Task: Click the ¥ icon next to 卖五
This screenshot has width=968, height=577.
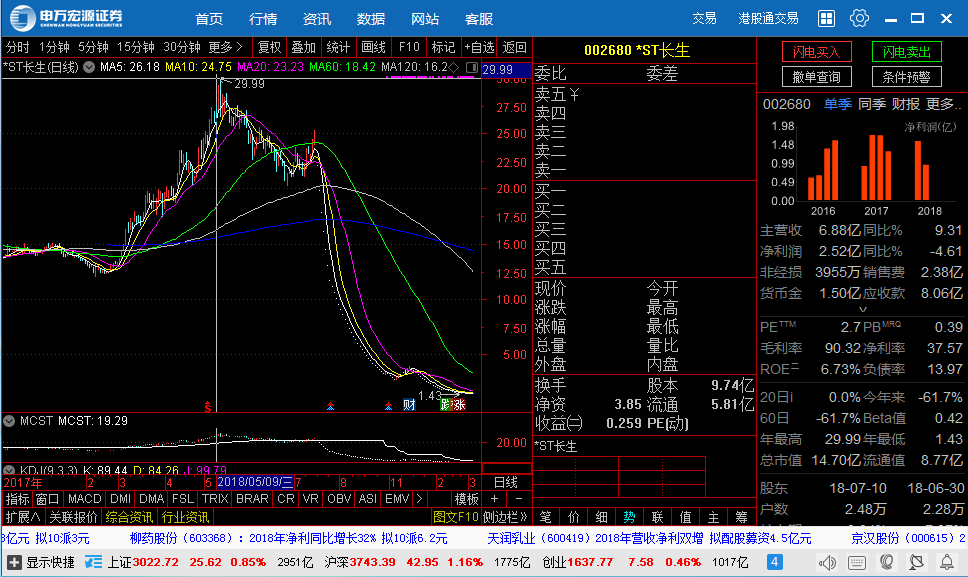Action: pyautogui.click(x=575, y=94)
